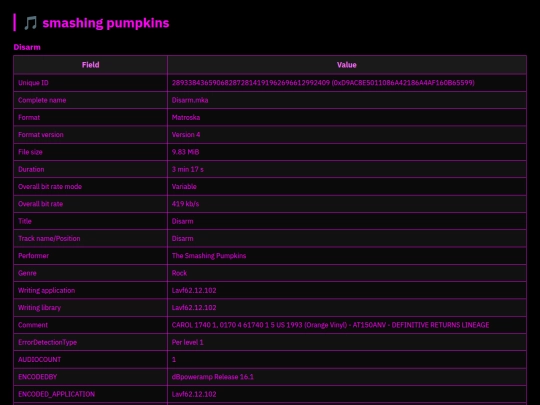Screen dimensions: 540x405
Task: Select the 'Title' field cell
Action: pyautogui.click(x=91, y=221)
